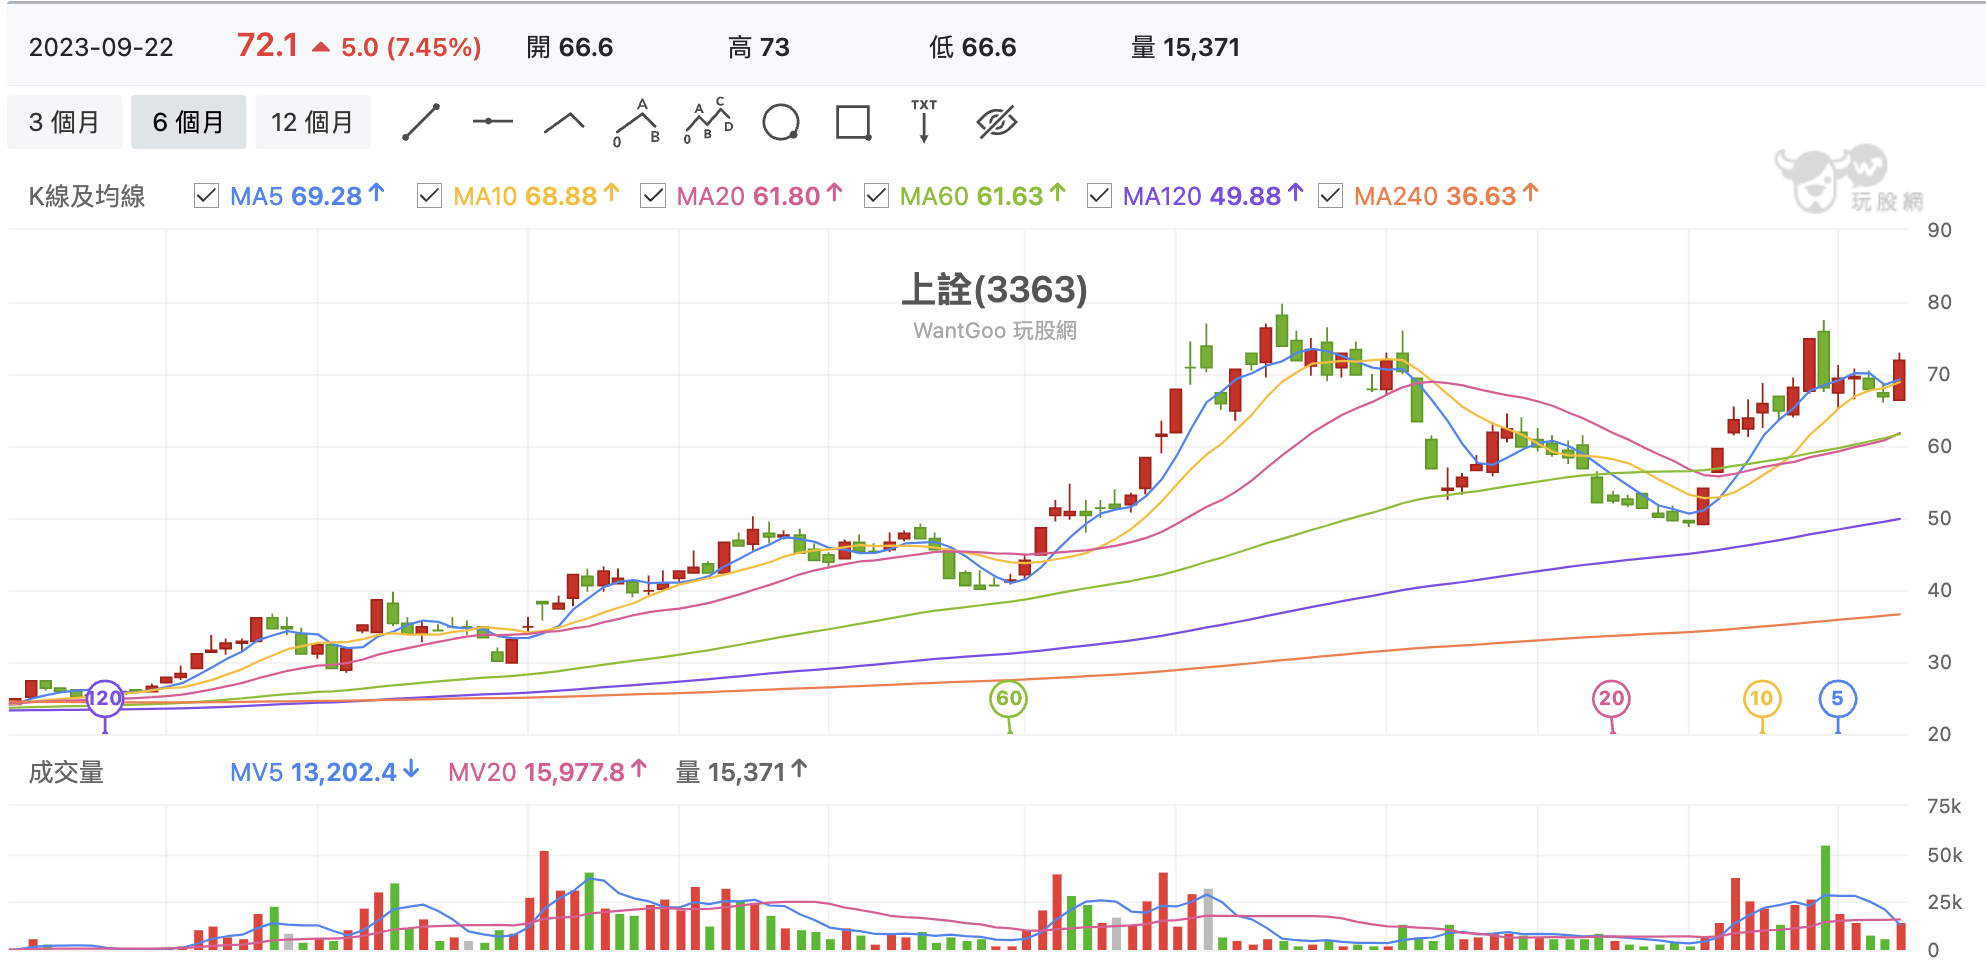This screenshot has height=970, width=1986.
Task: Uncheck the MA120 moving average checkbox
Action: pyautogui.click(x=1099, y=196)
